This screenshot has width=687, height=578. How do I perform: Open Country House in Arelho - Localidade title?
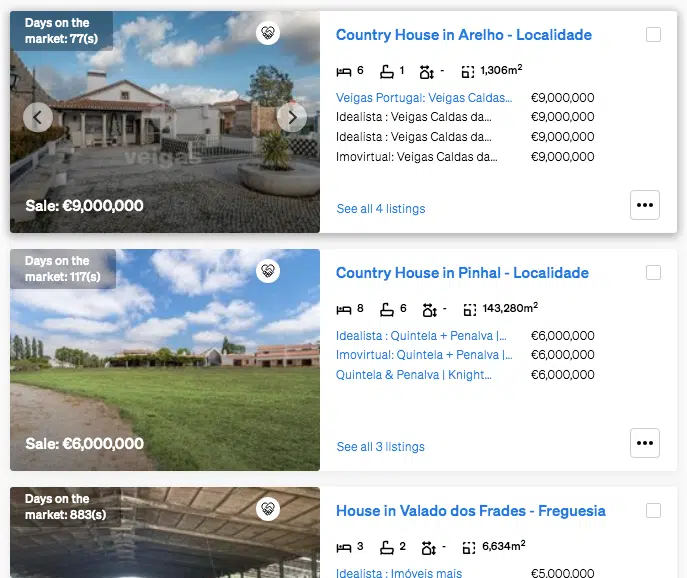464,35
